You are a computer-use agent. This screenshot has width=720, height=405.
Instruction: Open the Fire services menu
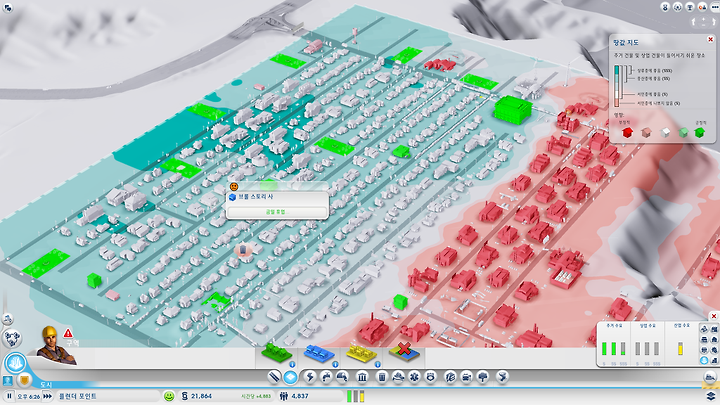[x=398, y=377]
